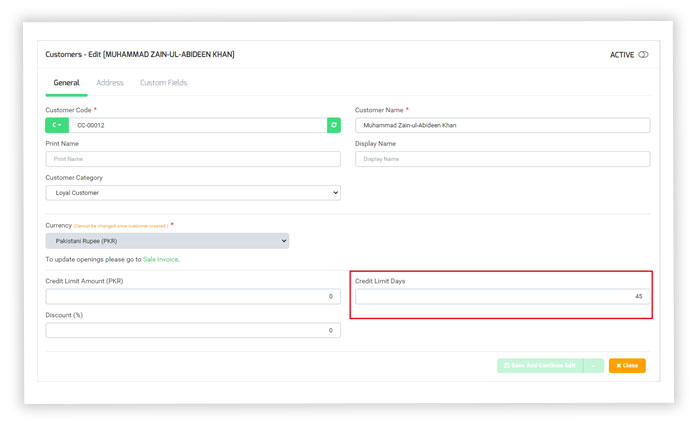Expand the arrow next to Save button
Image resolution: width=699 pixels, height=424 pixels.
point(594,366)
